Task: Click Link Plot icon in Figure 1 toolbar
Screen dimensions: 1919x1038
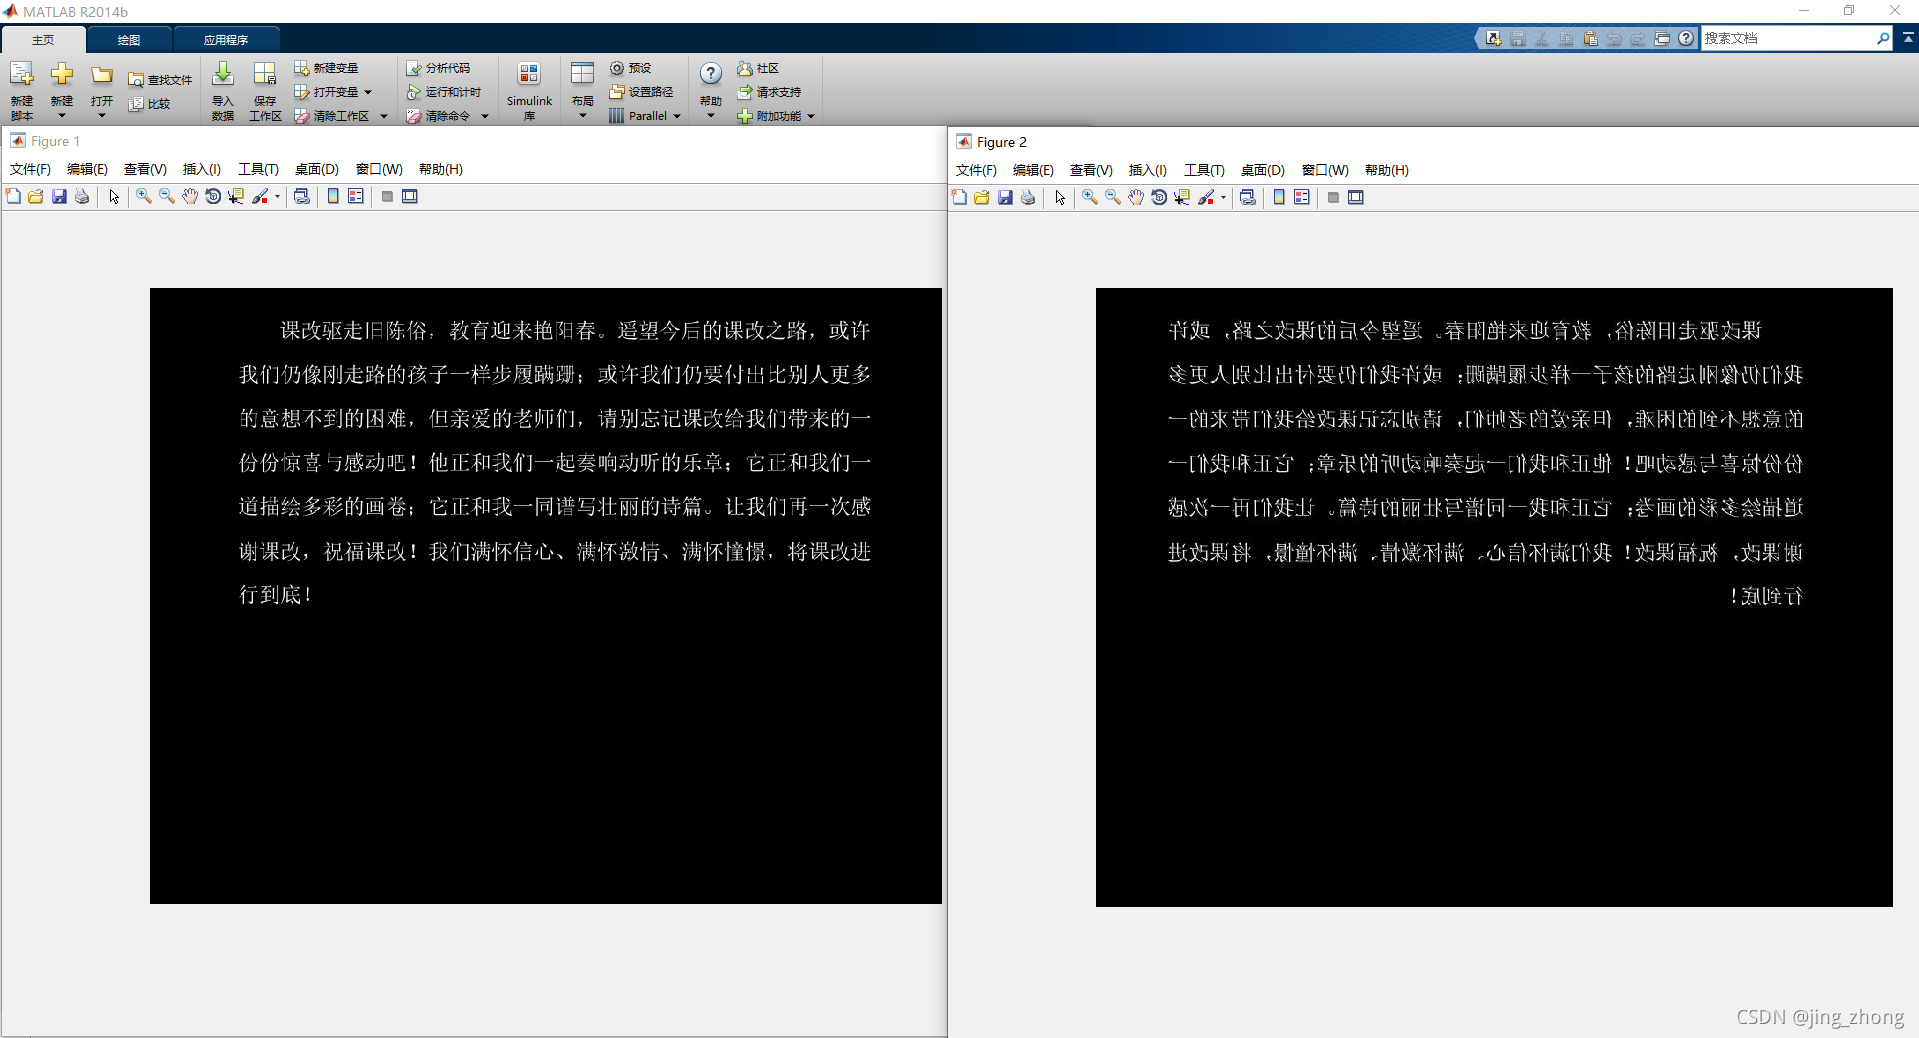Action: point(302,197)
